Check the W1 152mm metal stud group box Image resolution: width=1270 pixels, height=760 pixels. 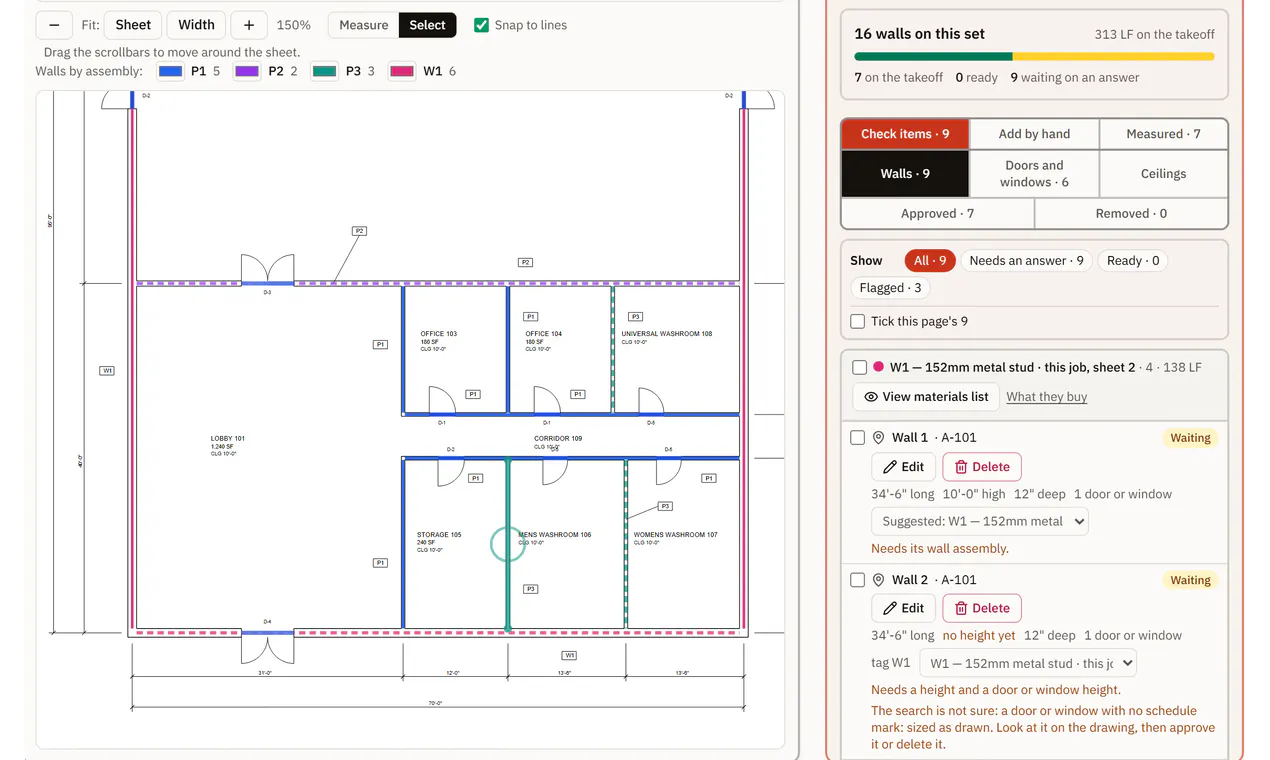(x=859, y=367)
